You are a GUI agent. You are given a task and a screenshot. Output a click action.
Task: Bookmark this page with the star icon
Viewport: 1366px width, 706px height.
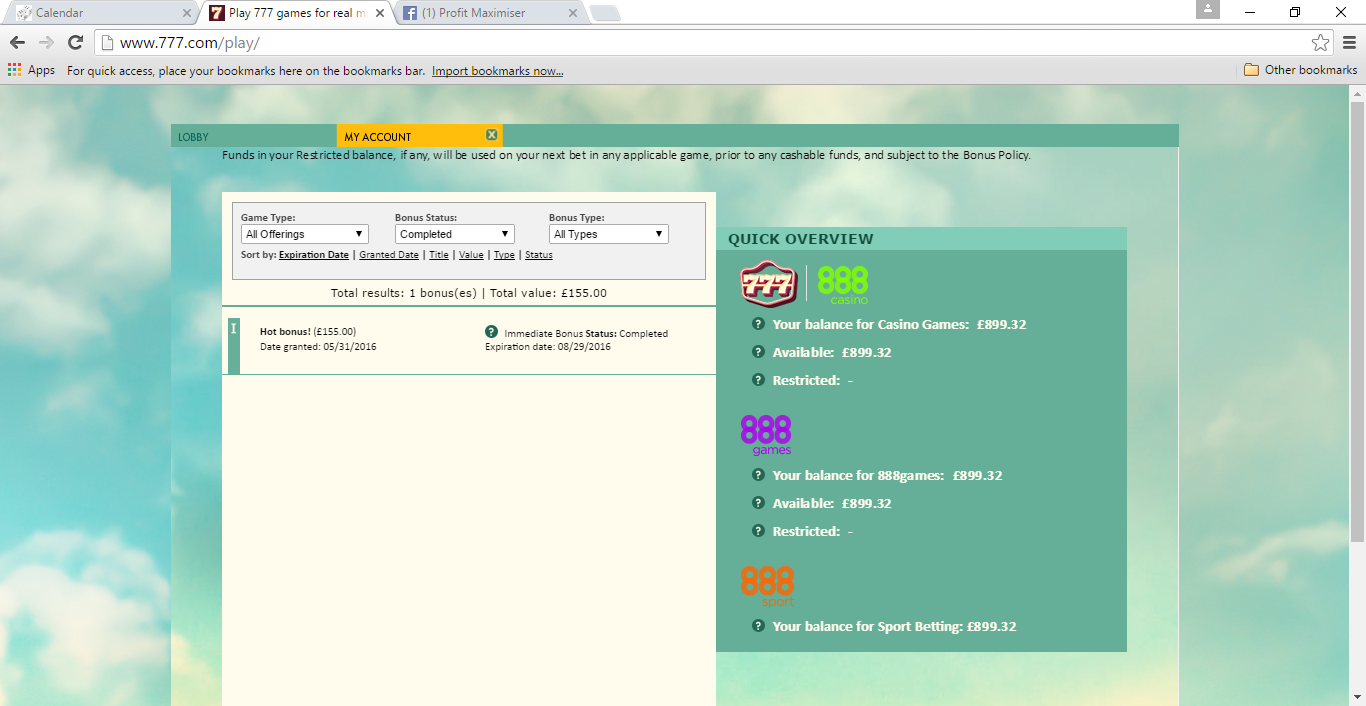pyautogui.click(x=1321, y=42)
